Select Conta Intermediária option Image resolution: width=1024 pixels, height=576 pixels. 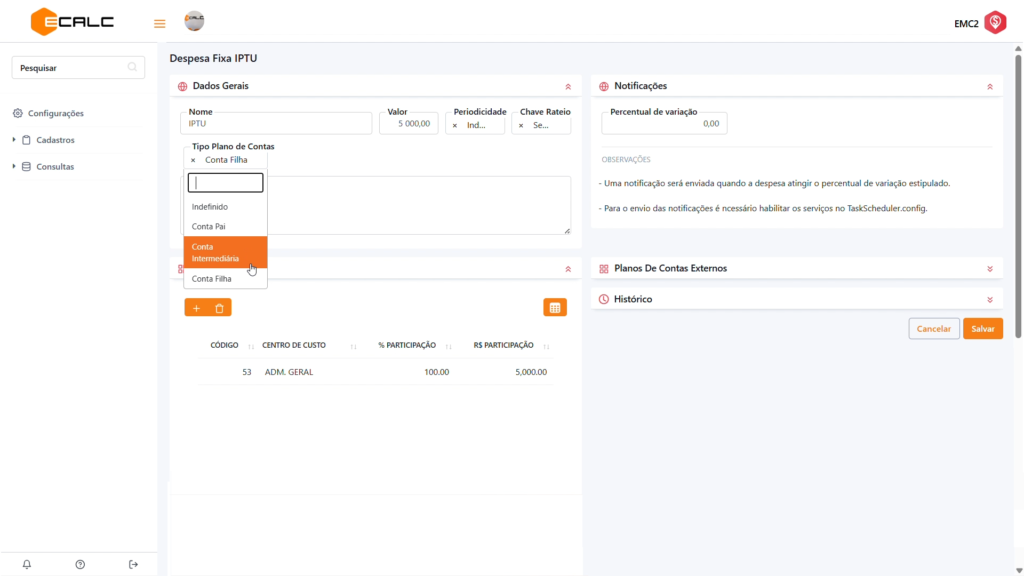click(225, 252)
